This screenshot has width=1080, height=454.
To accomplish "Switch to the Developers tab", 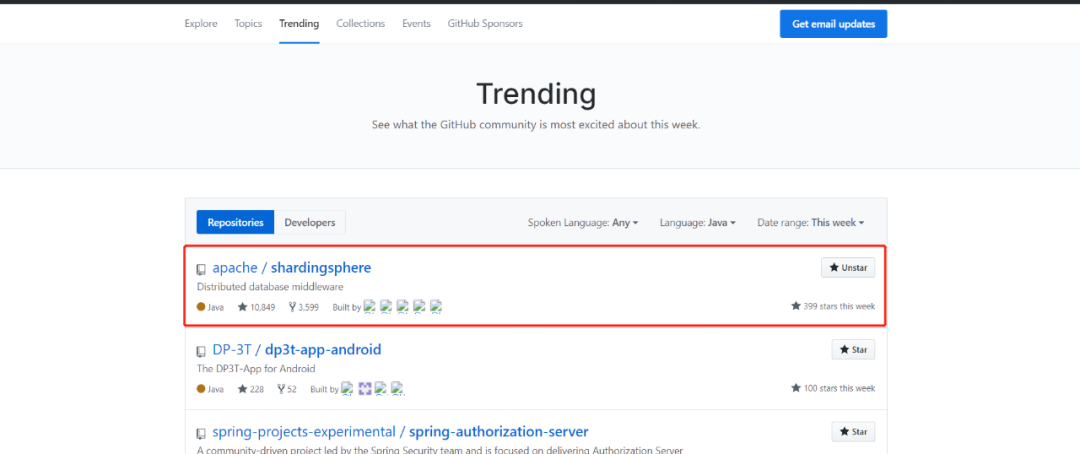I will [309, 222].
